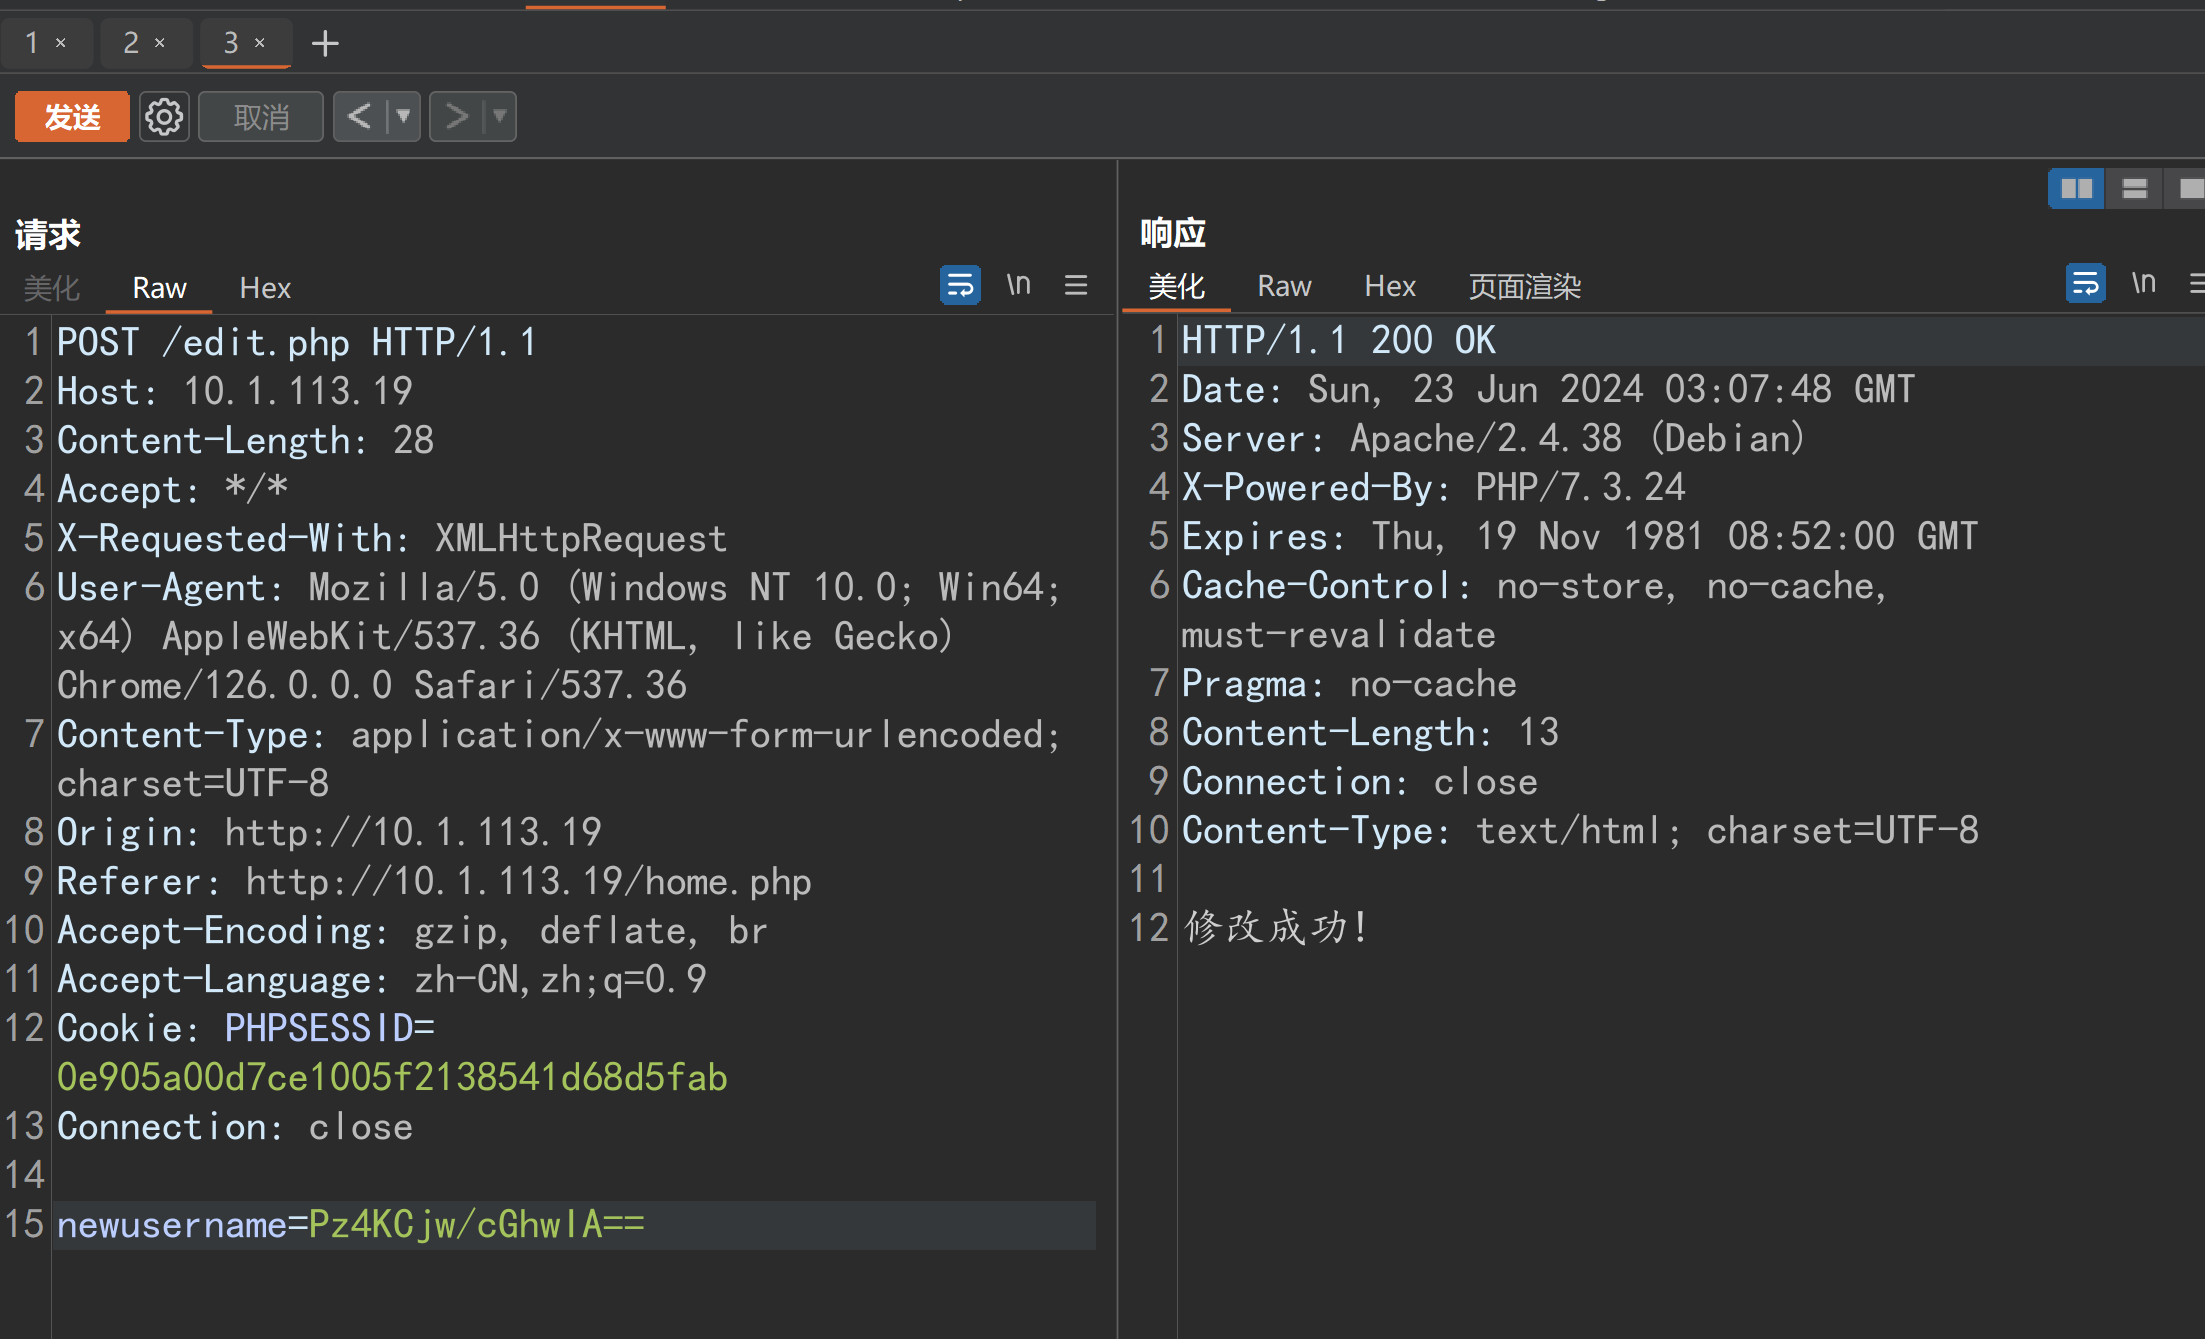Click Origin header in request

pos(329,832)
